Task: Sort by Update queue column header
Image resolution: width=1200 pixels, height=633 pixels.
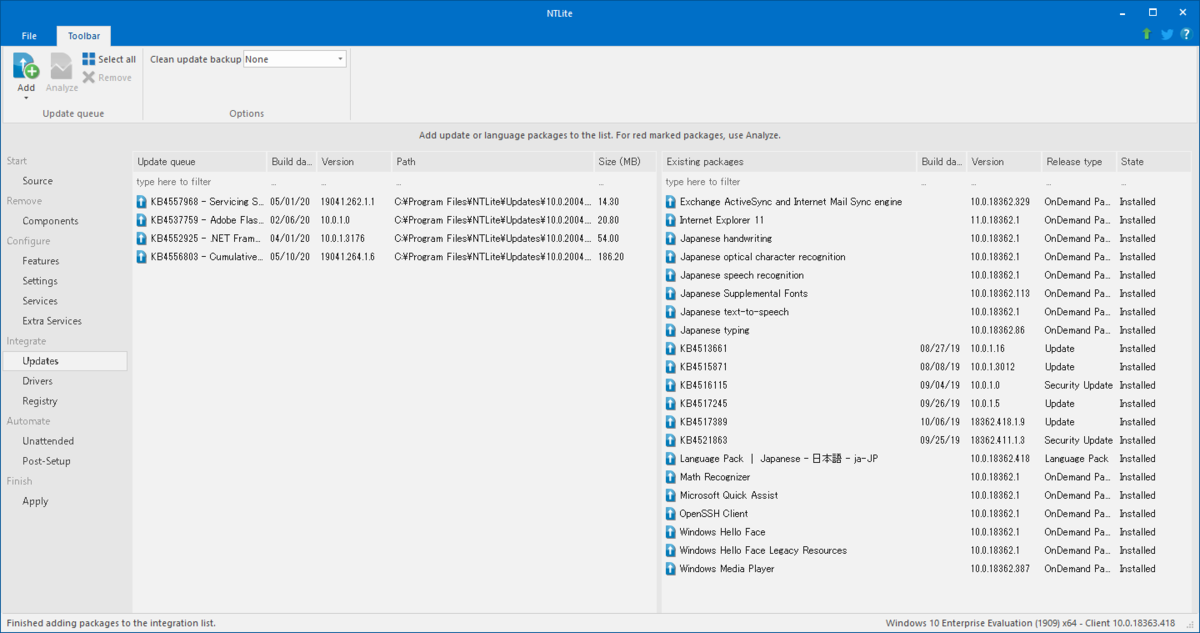Action: click(x=199, y=161)
